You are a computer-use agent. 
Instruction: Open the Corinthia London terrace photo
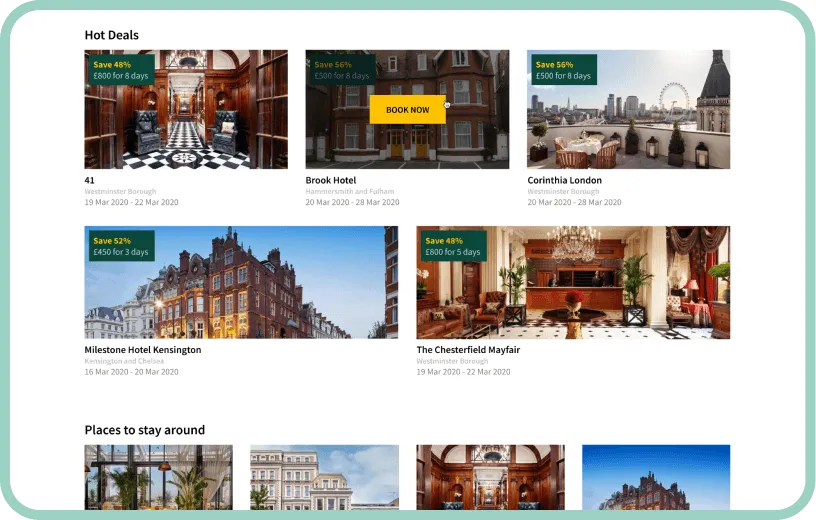[628, 109]
